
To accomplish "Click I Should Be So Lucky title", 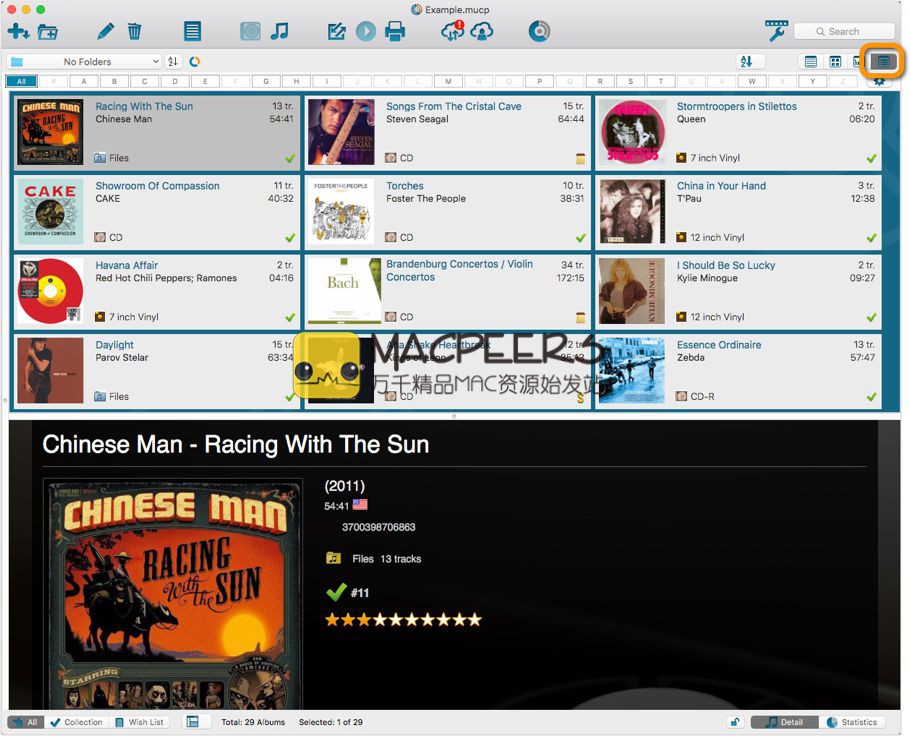I will click(725, 265).
